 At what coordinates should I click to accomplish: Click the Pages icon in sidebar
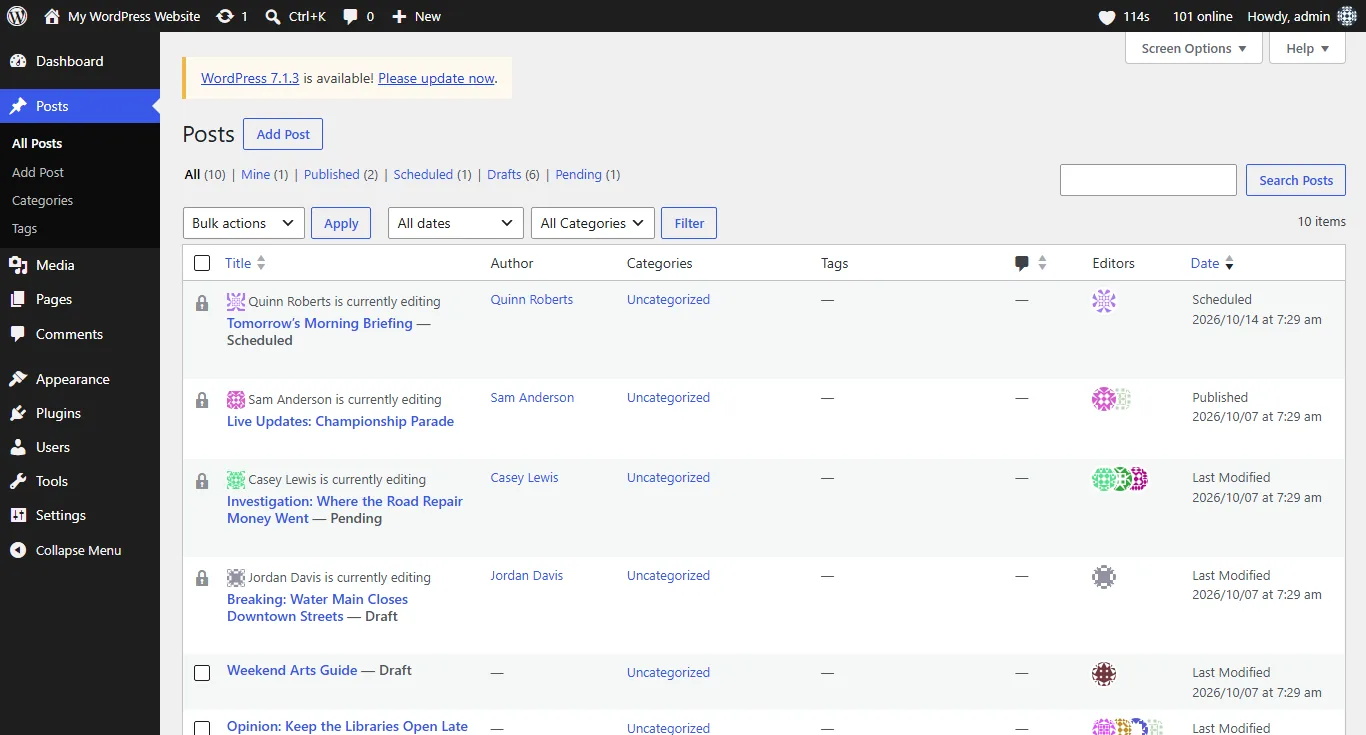18,299
